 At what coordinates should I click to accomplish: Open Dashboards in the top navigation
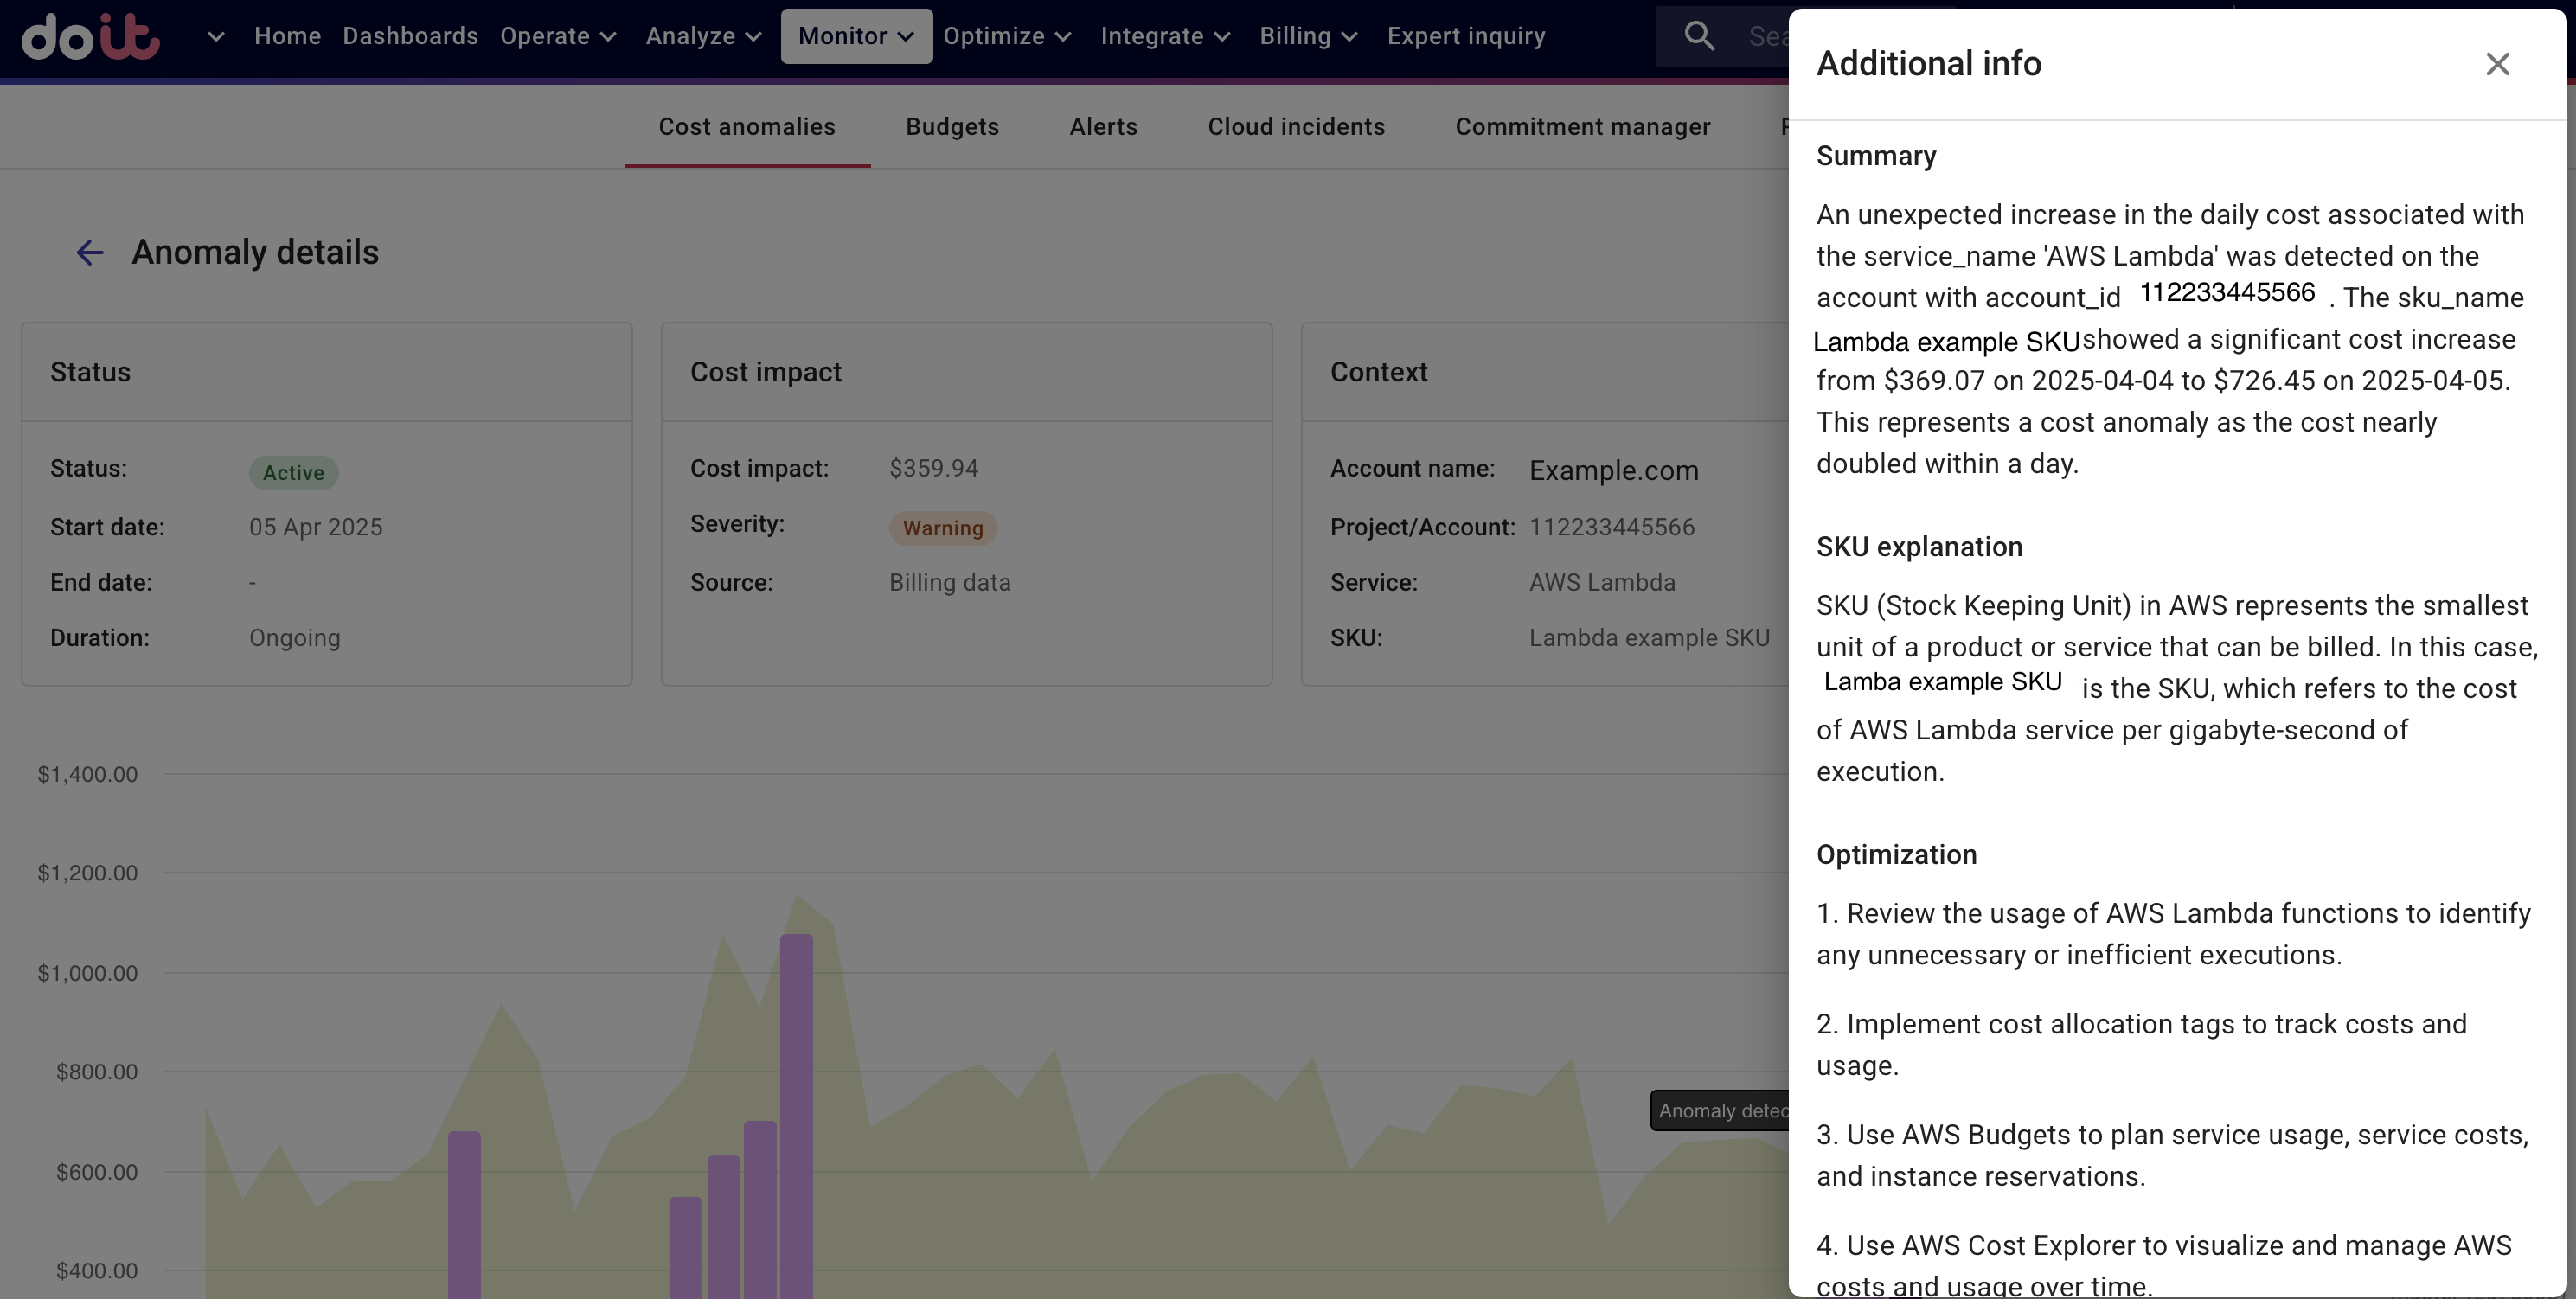(410, 36)
